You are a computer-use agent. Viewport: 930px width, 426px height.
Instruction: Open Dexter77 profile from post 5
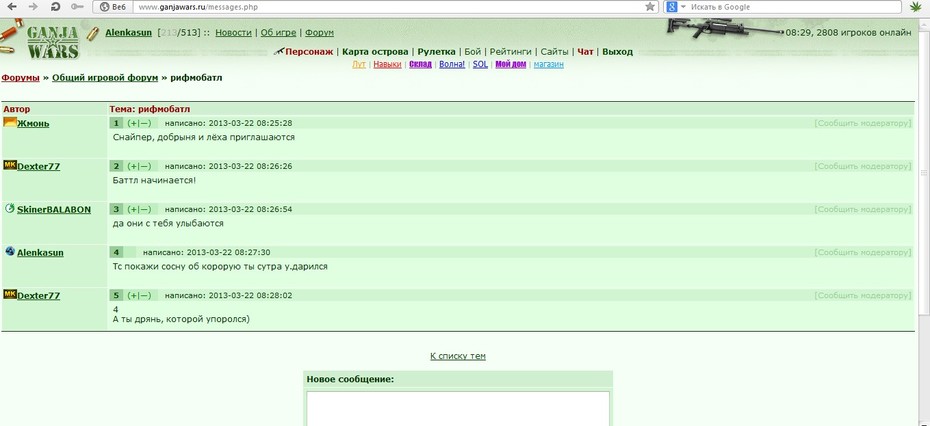39,295
